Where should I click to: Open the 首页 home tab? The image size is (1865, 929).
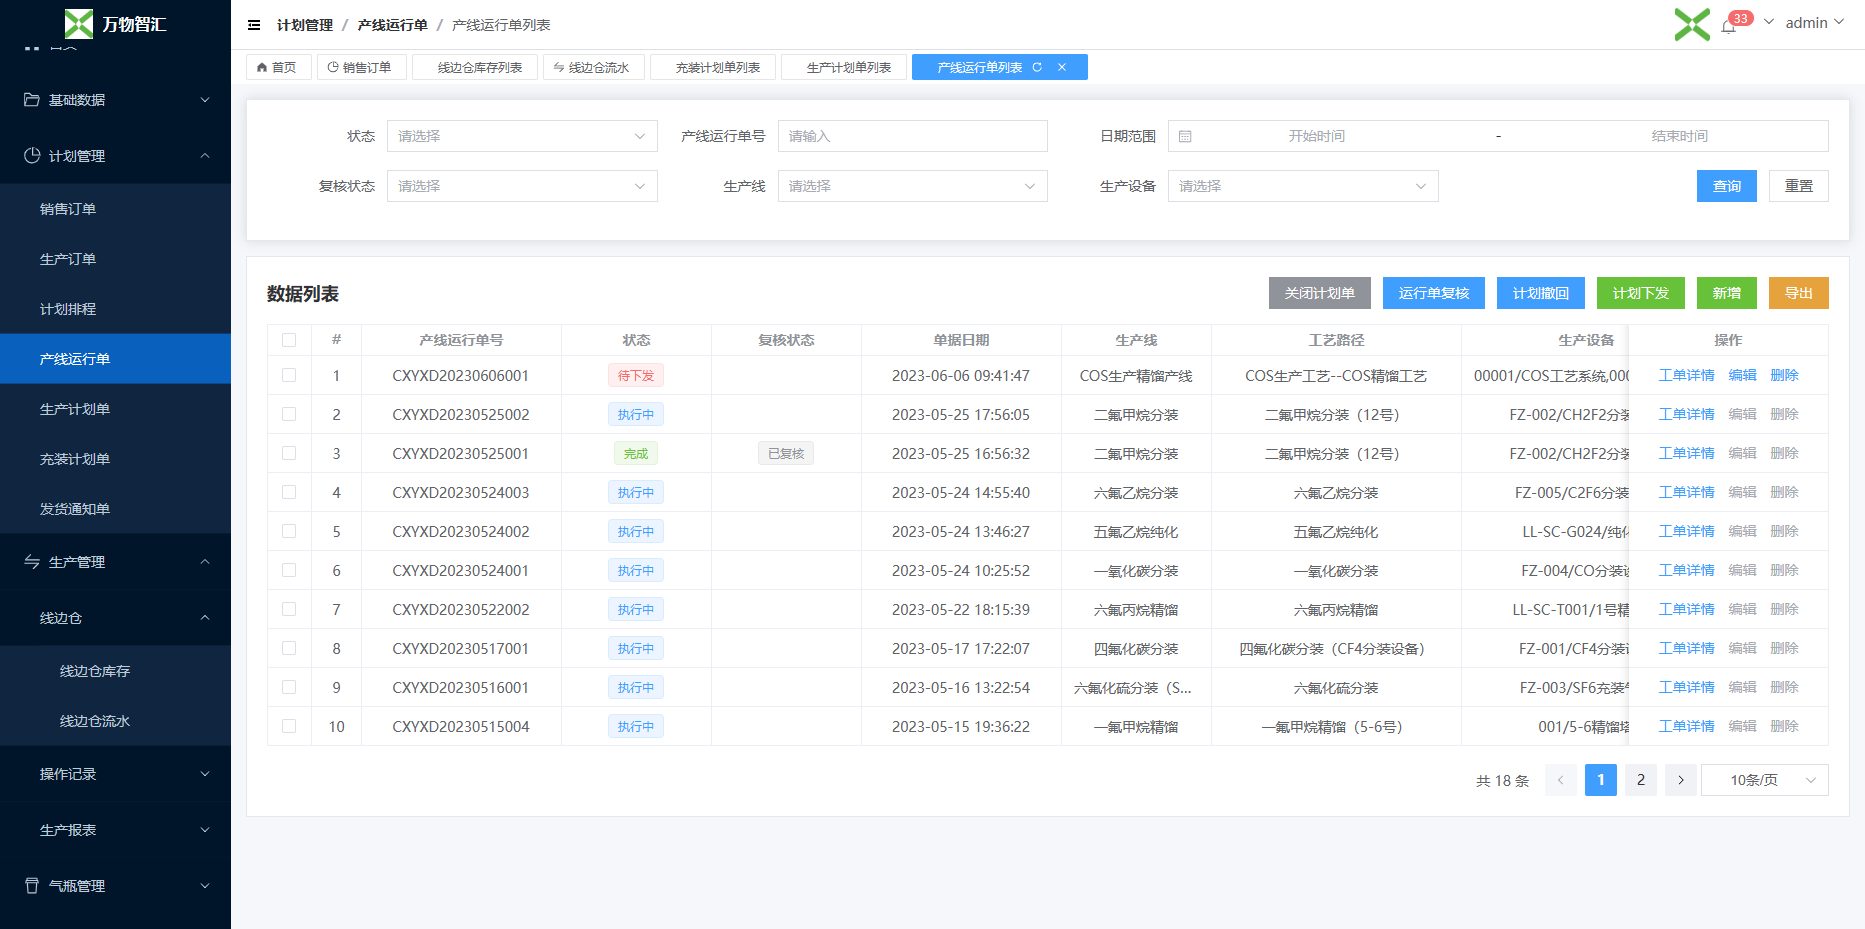[x=277, y=67]
